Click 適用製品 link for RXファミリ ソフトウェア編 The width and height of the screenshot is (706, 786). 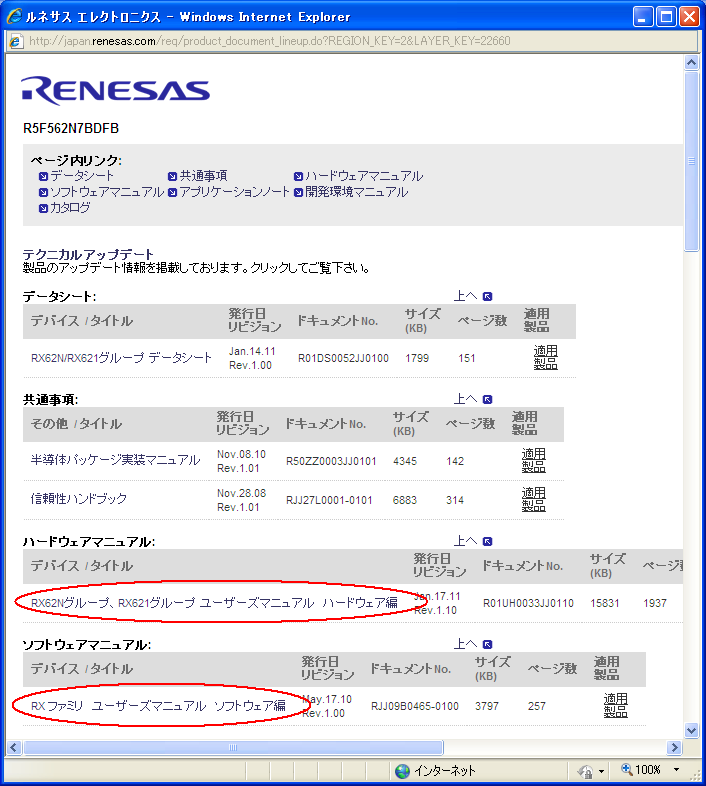coord(616,705)
